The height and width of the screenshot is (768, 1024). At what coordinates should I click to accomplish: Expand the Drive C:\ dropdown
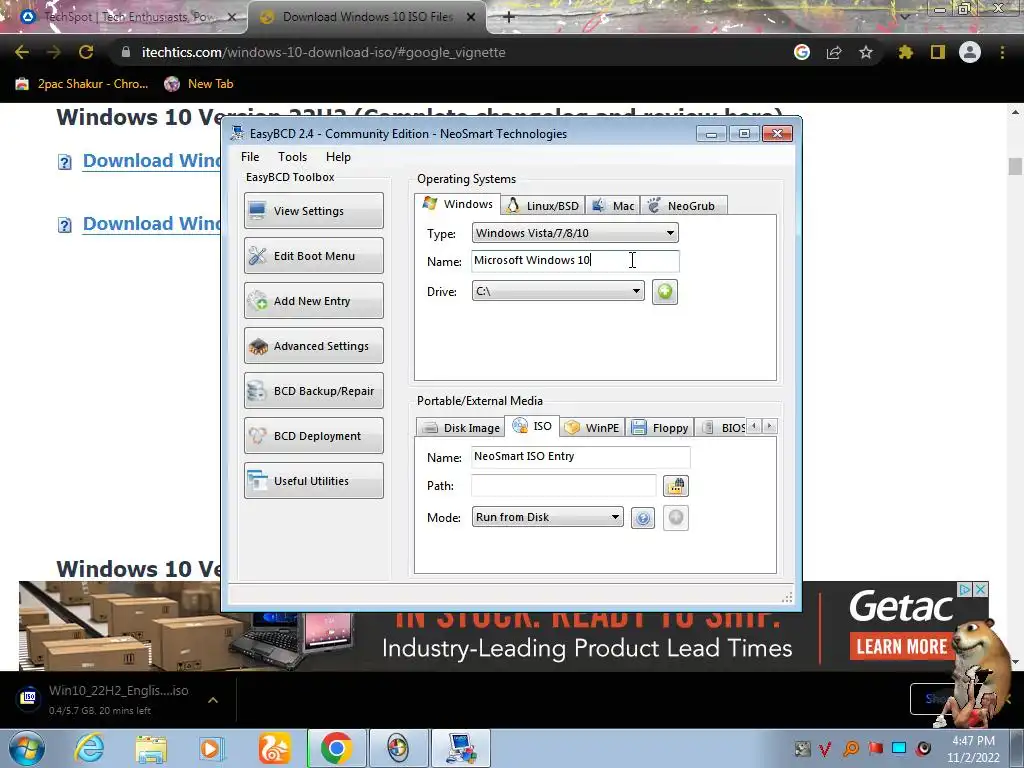click(558, 291)
